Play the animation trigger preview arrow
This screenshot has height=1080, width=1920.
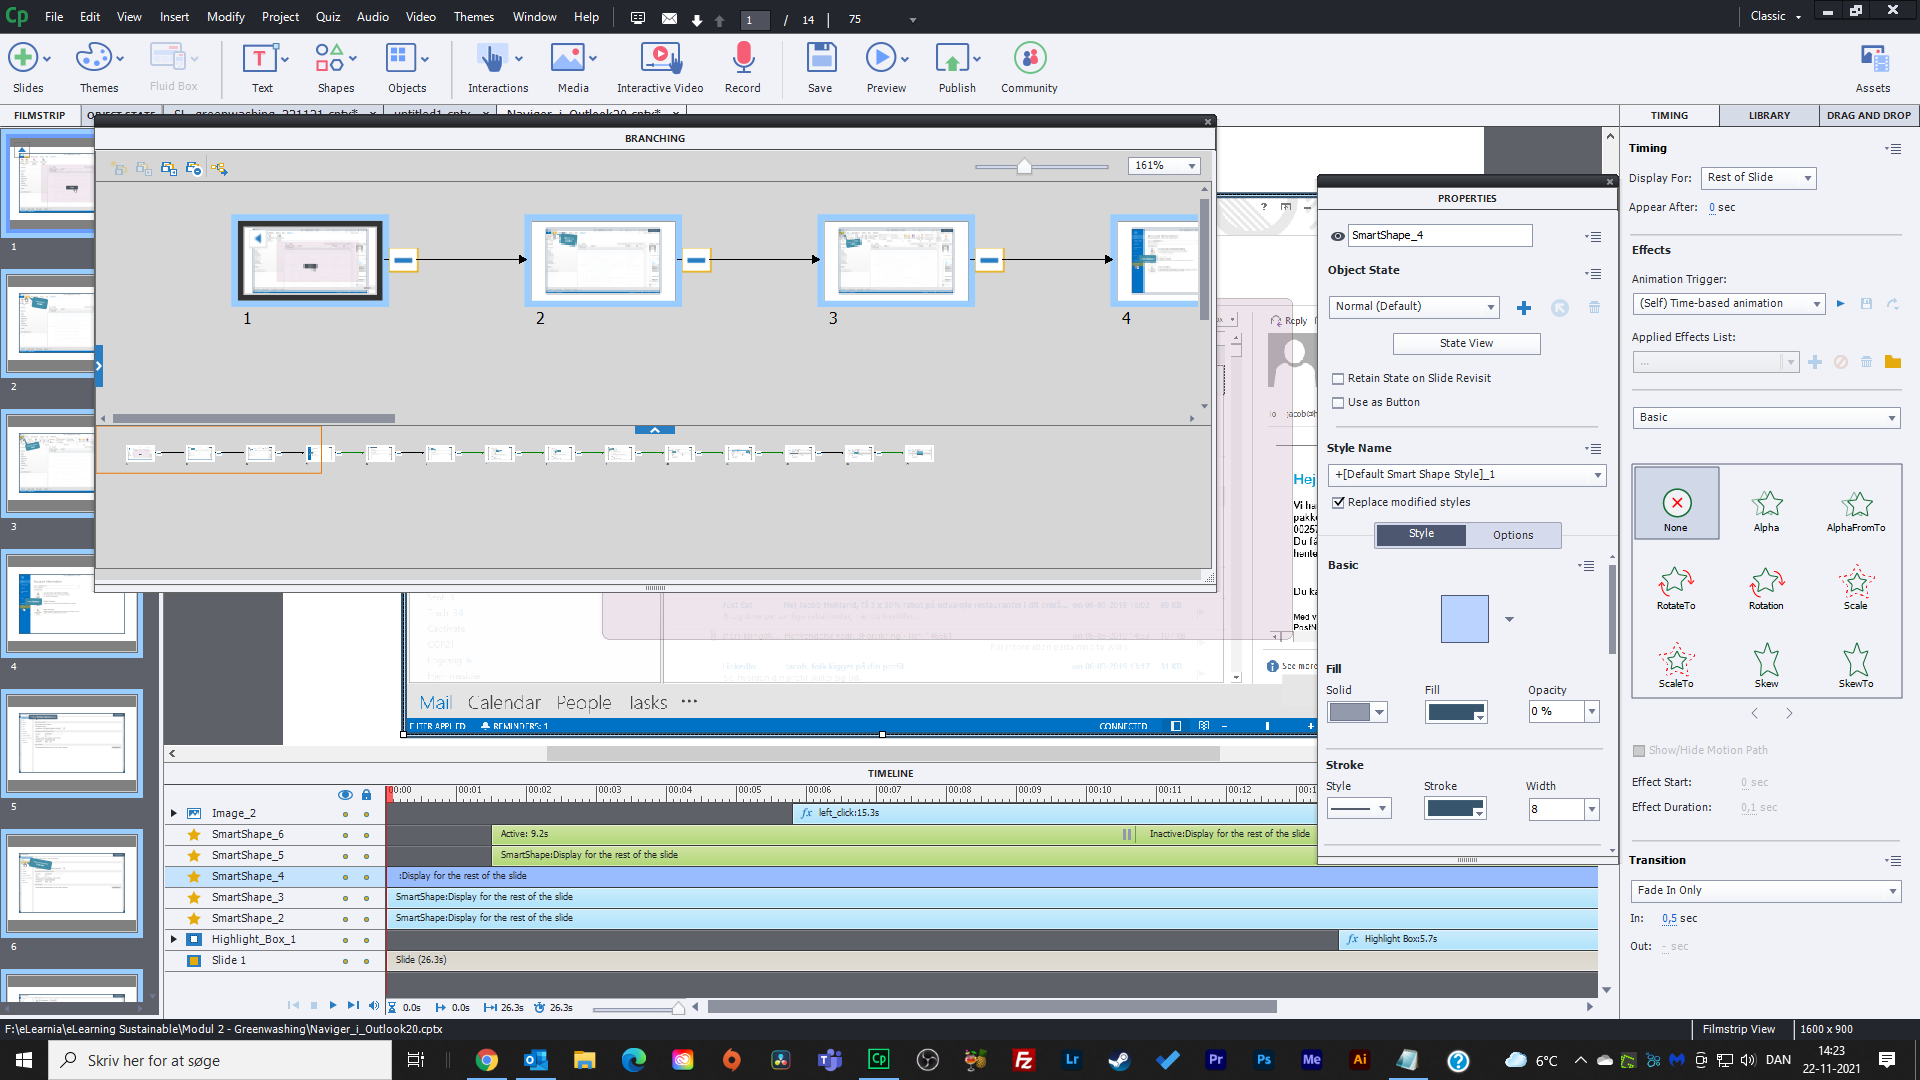point(1840,303)
